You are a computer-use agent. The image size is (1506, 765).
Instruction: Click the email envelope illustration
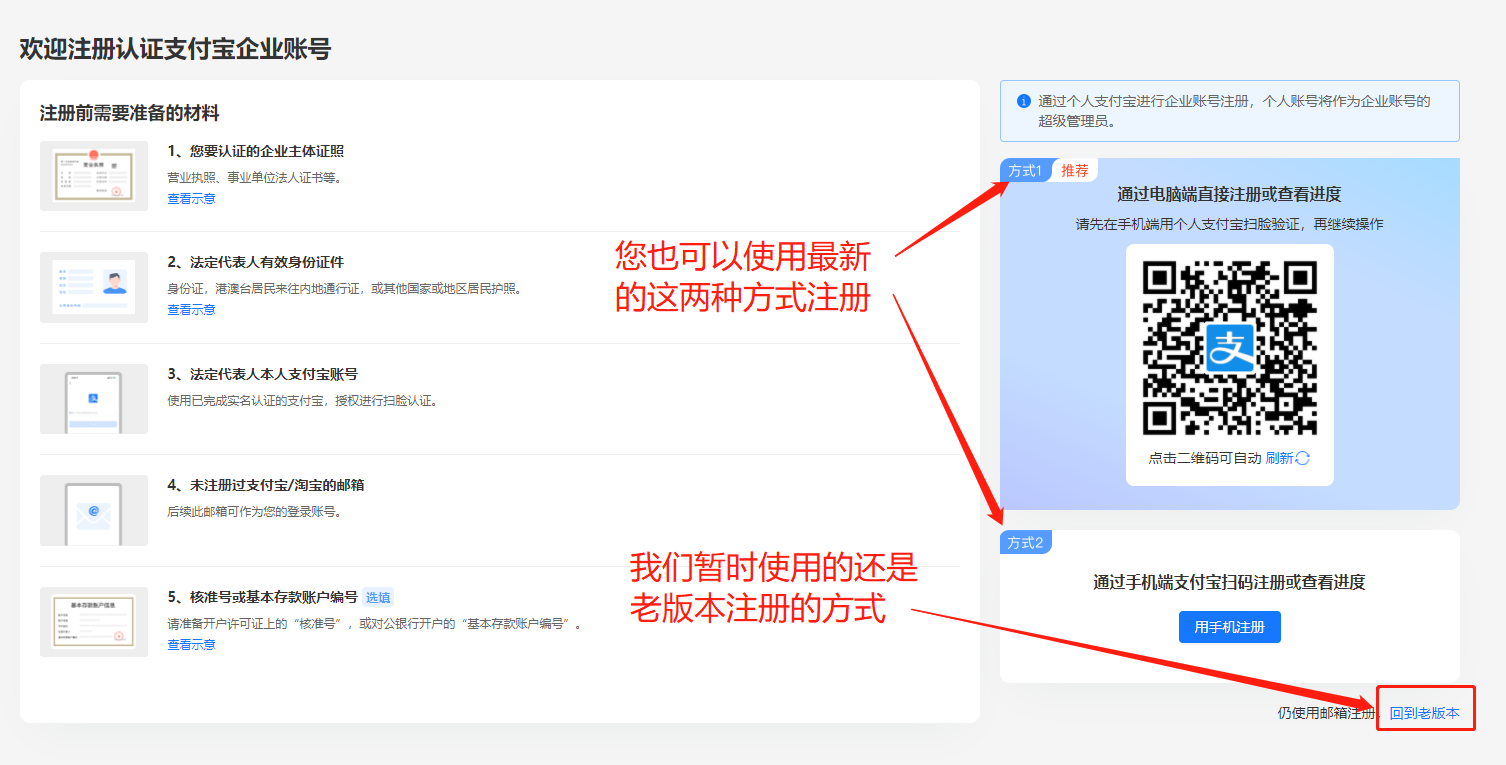coord(94,510)
